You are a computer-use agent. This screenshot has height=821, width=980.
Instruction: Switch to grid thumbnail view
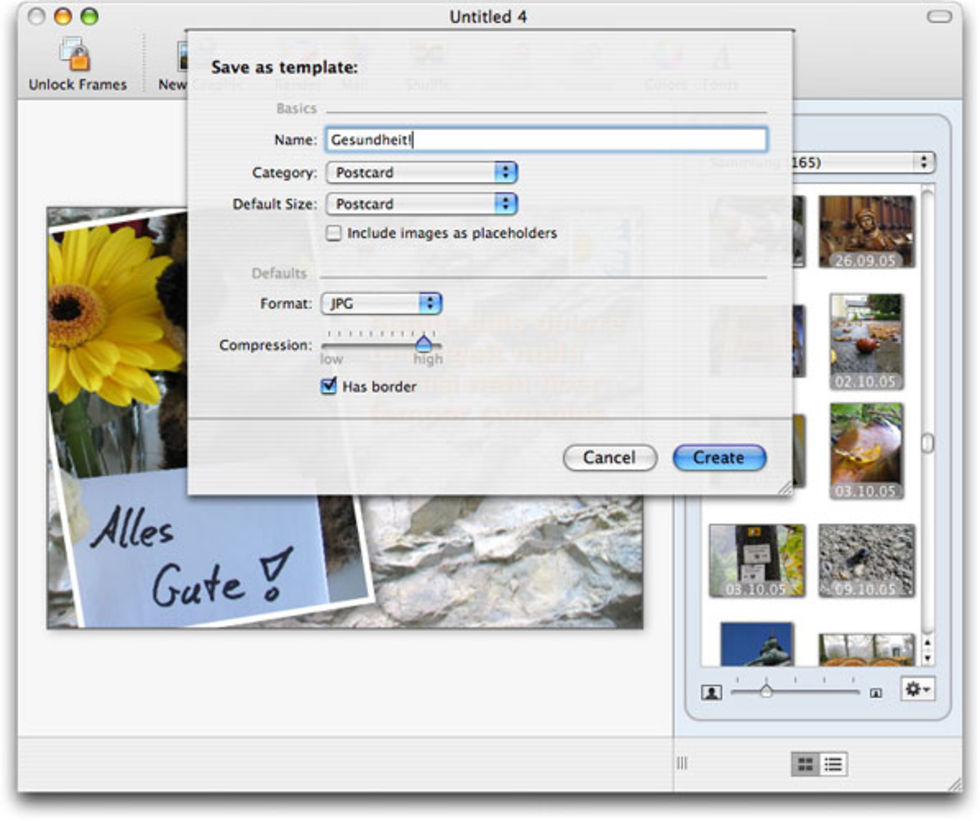pyautogui.click(x=805, y=765)
